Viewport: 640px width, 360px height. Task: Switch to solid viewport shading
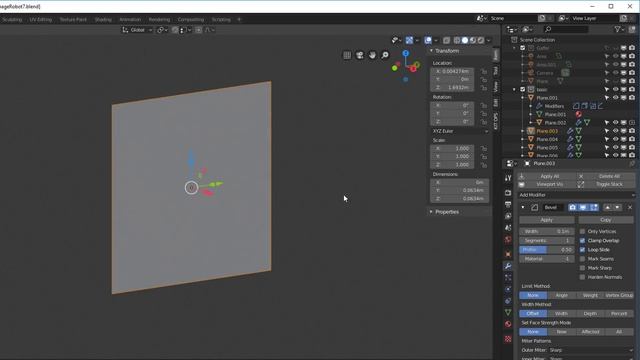click(465, 40)
